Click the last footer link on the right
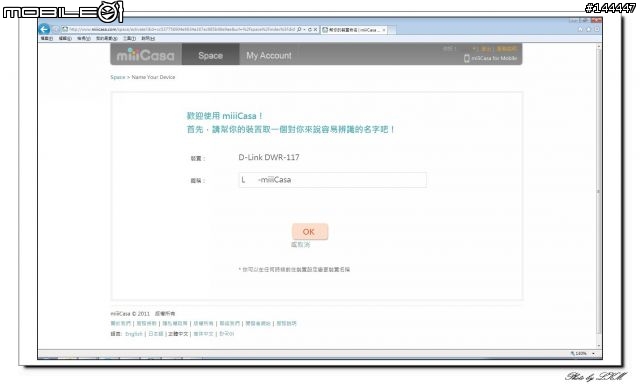640x388 pixels. point(287,323)
